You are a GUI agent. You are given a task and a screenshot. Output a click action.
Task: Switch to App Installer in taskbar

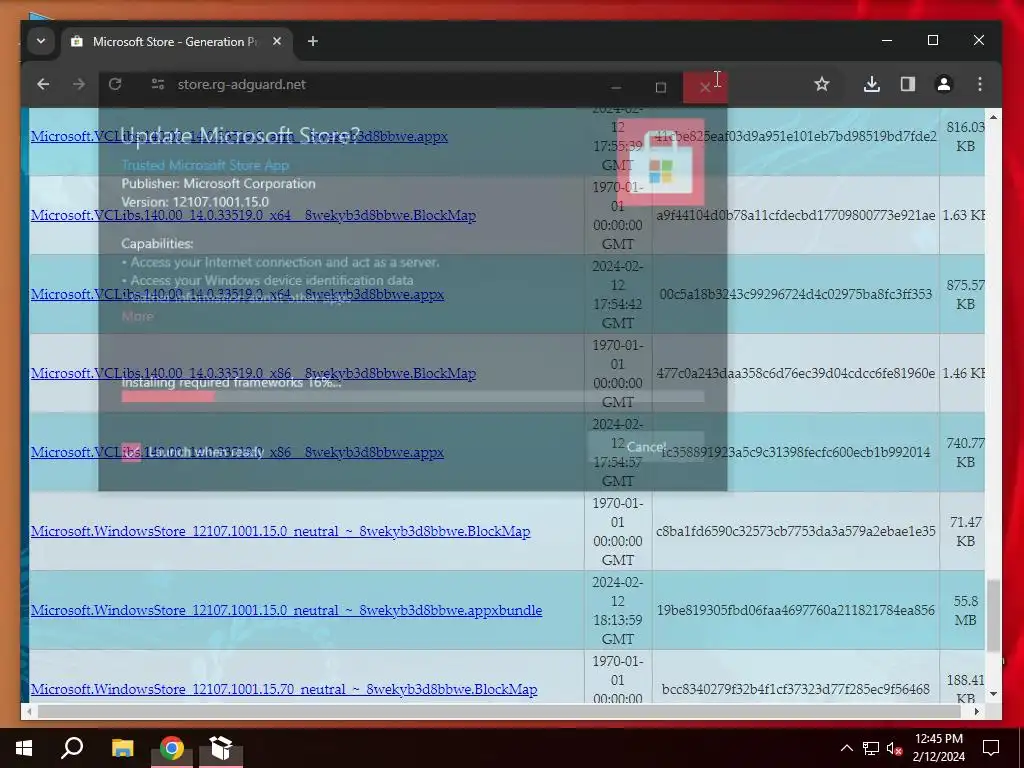coord(221,748)
